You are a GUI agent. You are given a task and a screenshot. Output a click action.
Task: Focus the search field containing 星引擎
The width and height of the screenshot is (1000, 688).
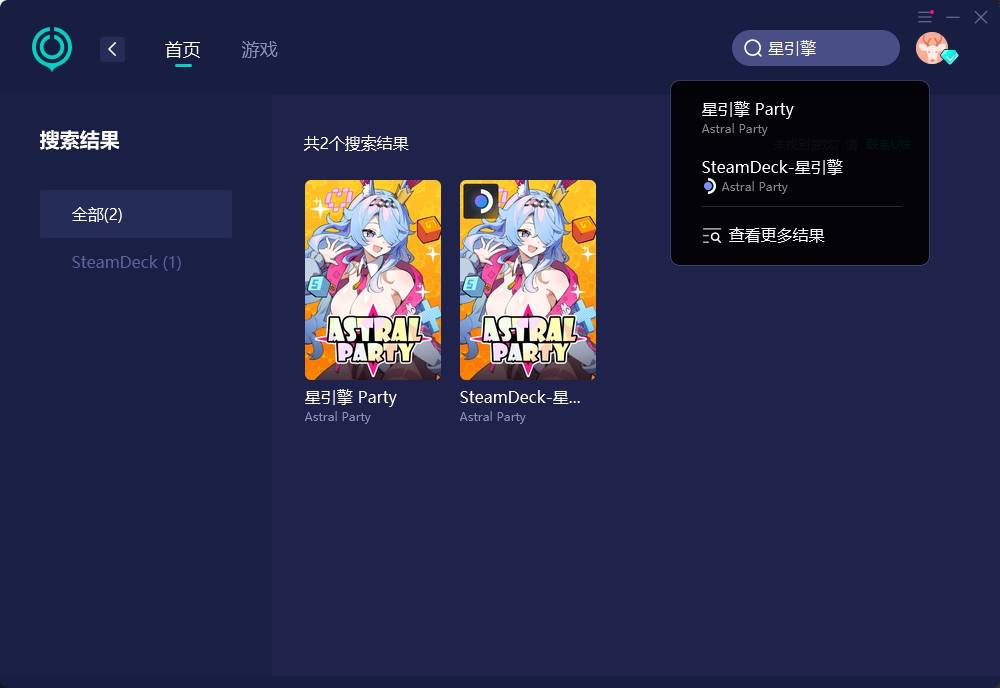point(816,48)
